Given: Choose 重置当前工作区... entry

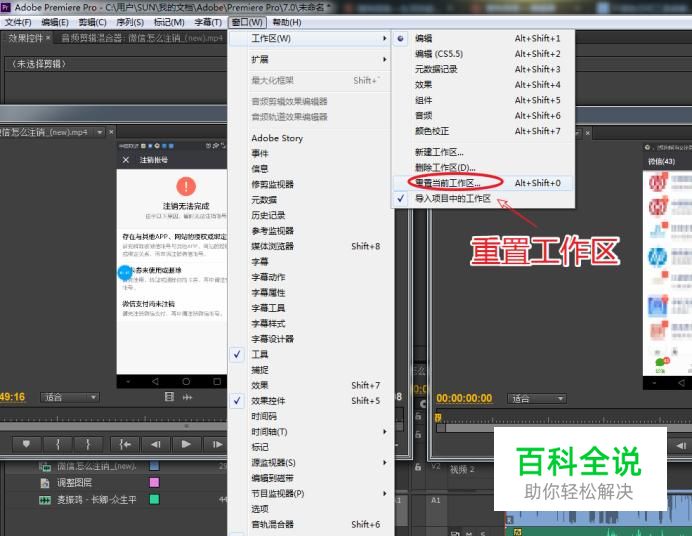Looking at the screenshot, I should click(x=483, y=183).
